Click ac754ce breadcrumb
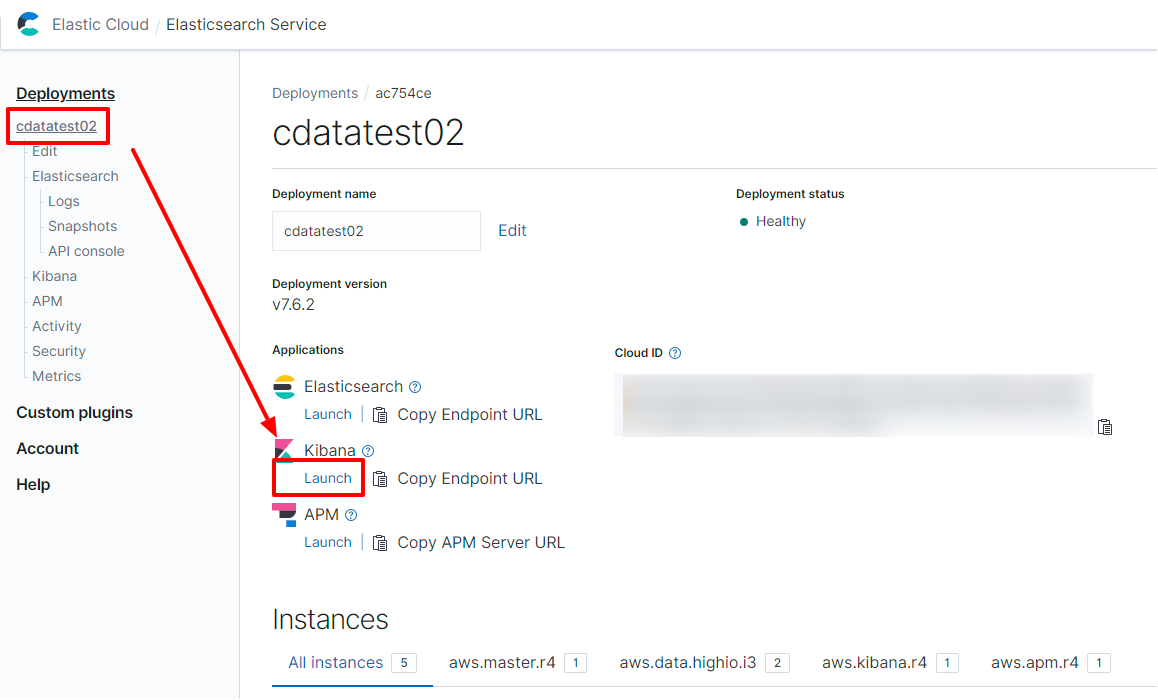 click(x=403, y=94)
